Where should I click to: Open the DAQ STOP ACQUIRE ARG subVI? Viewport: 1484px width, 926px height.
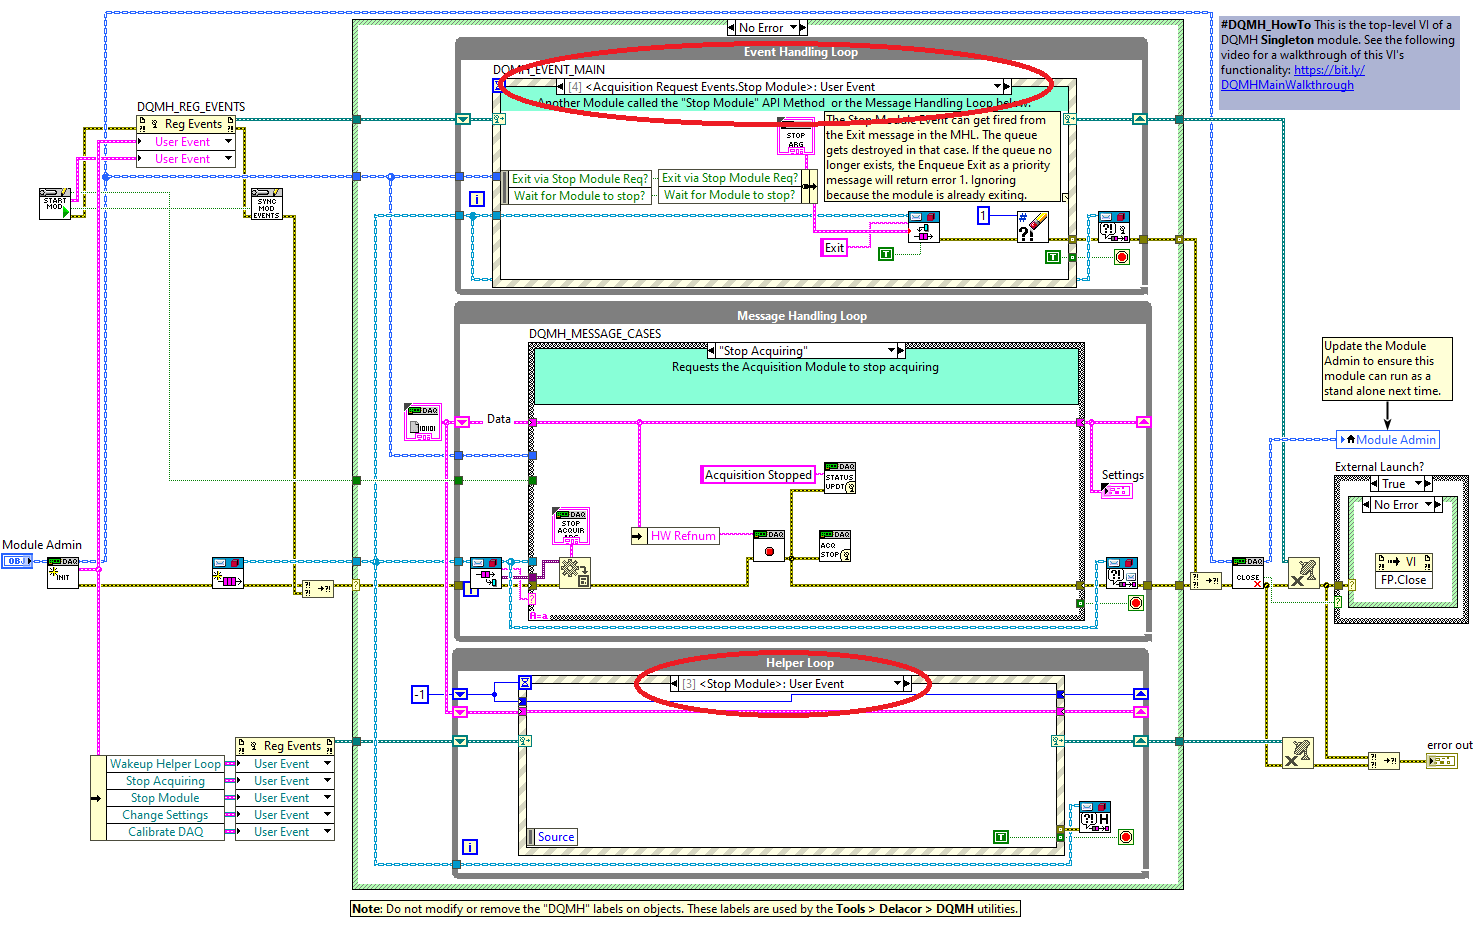[573, 525]
